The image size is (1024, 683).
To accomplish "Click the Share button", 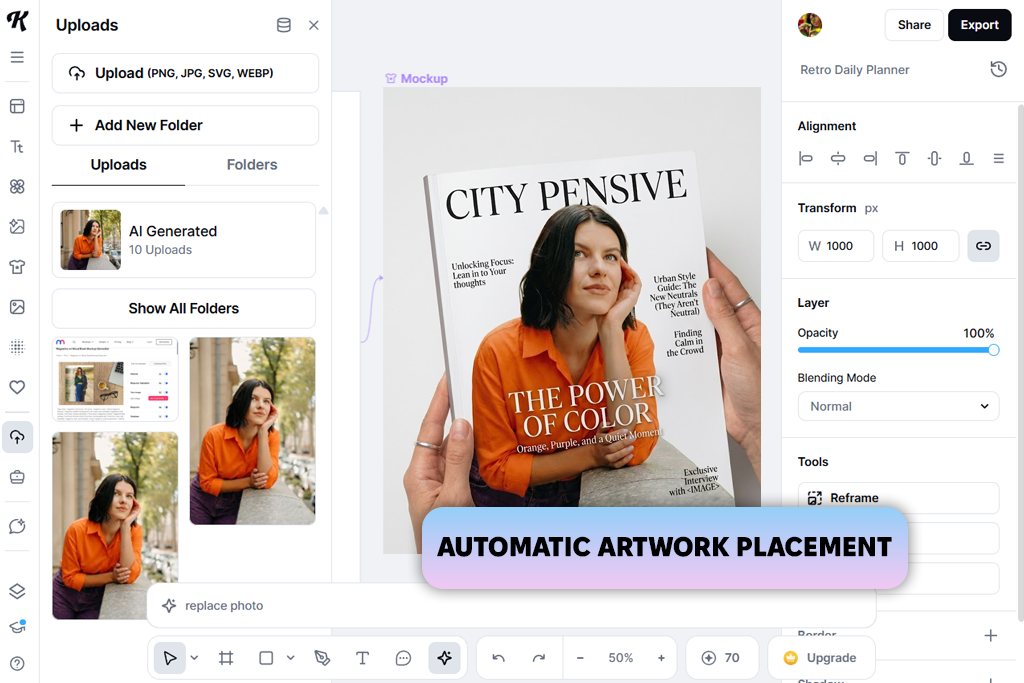I will click(x=914, y=25).
